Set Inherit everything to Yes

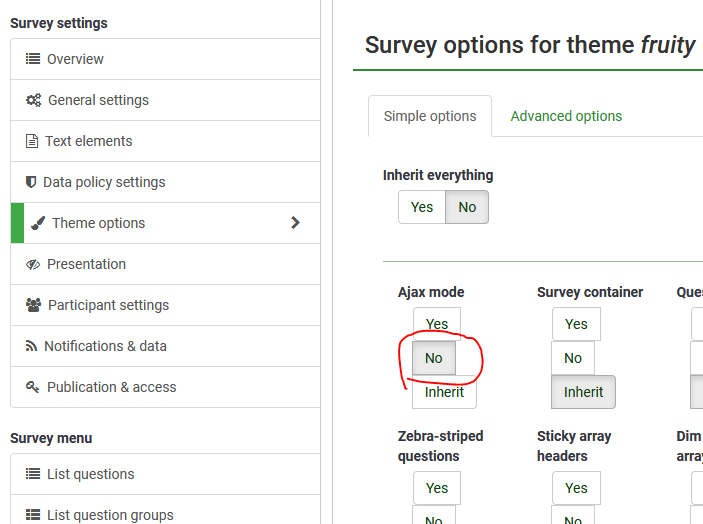pyautogui.click(x=422, y=207)
